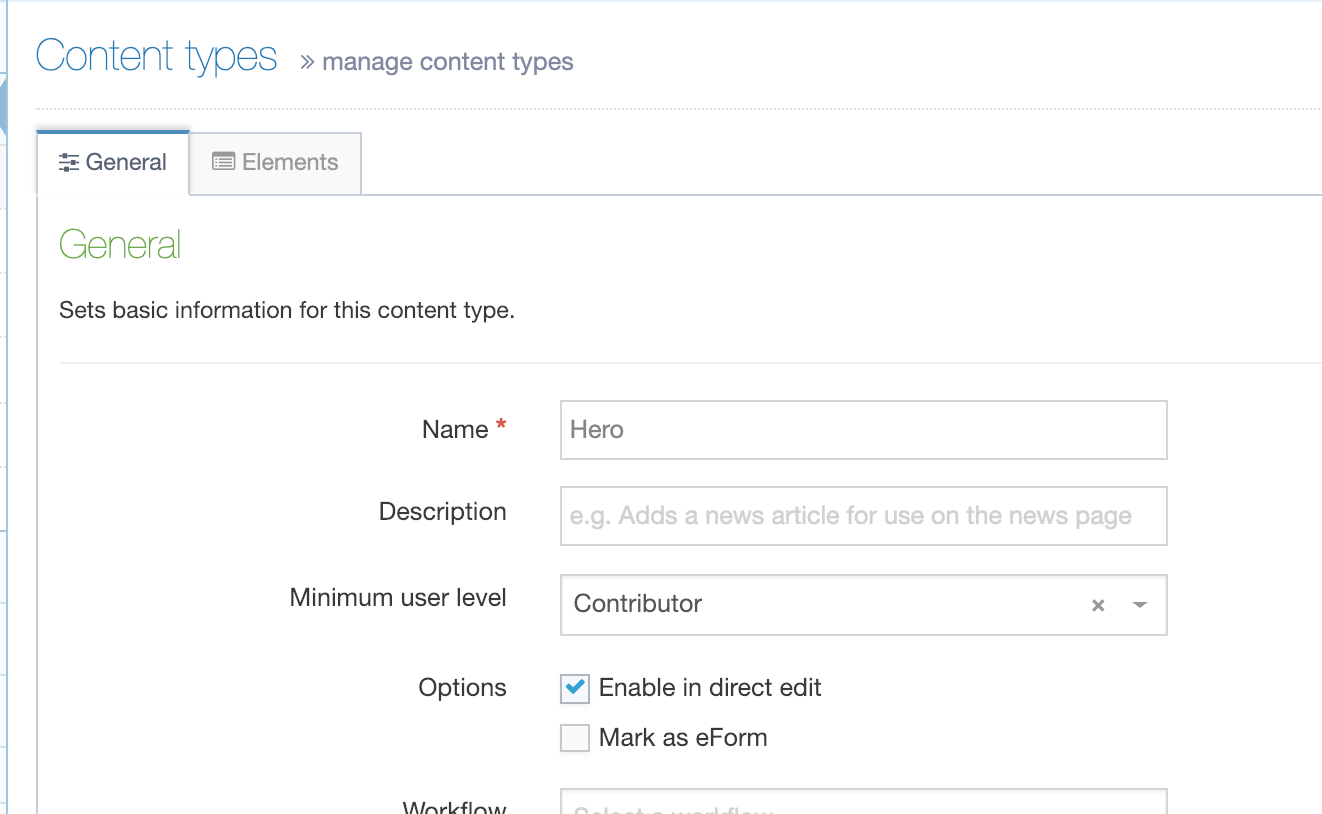Click the 'Enable in direct edit' label text
The width and height of the screenshot is (1322, 814).
point(710,688)
